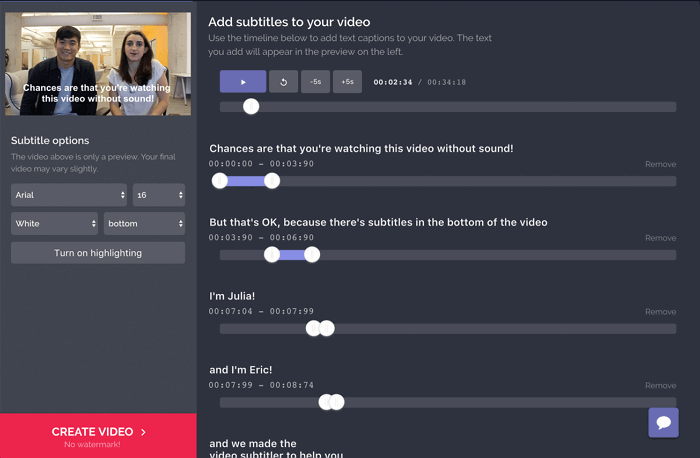700x458 pixels.
Task: Click the restart/rewind icon
Action: [x=284, y=82]
